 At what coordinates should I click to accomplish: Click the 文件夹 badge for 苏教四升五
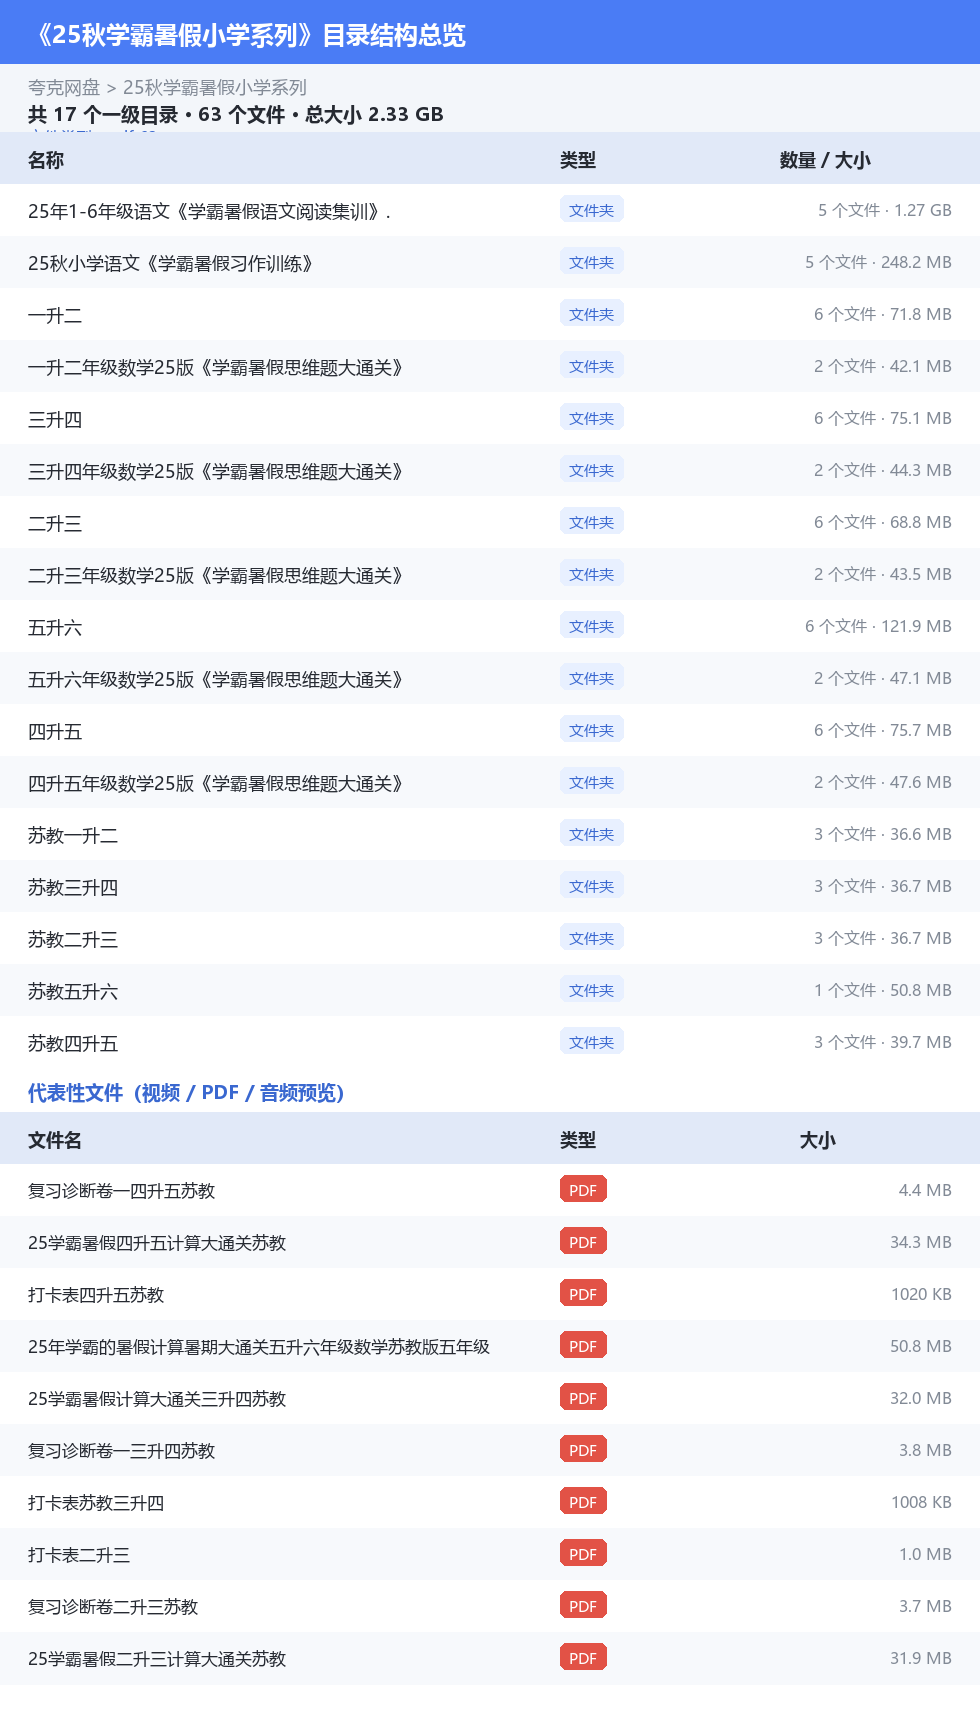(x=592, y=1042)
